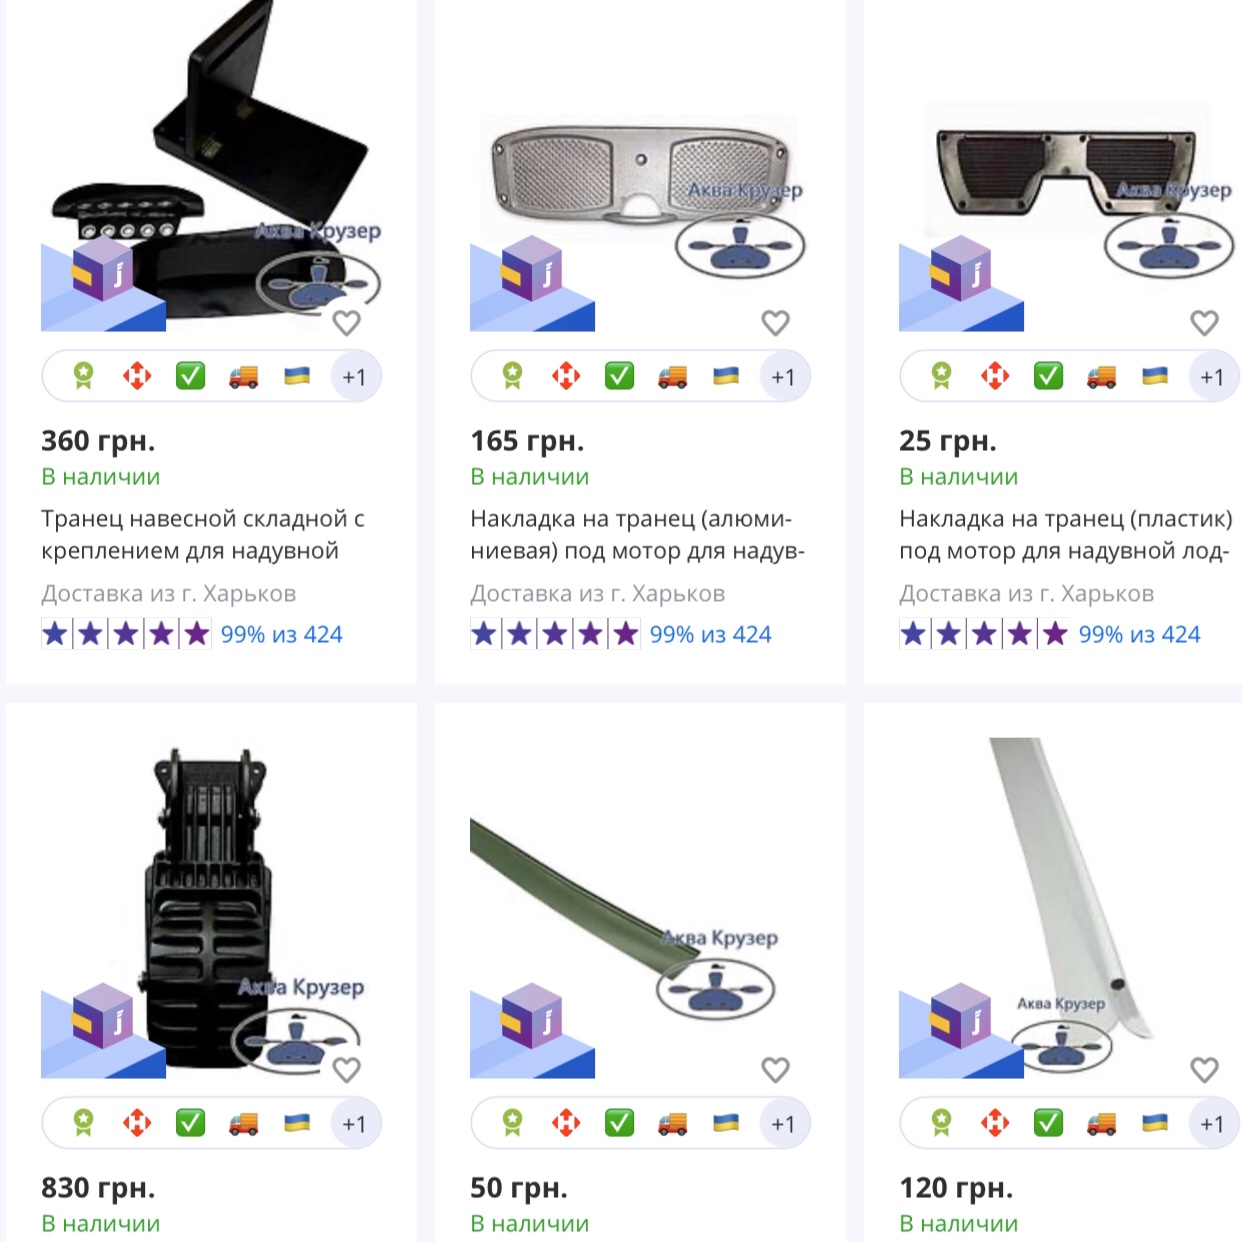
Task: Favorite the white 120 грн. profile item
Action: 1204,1070
